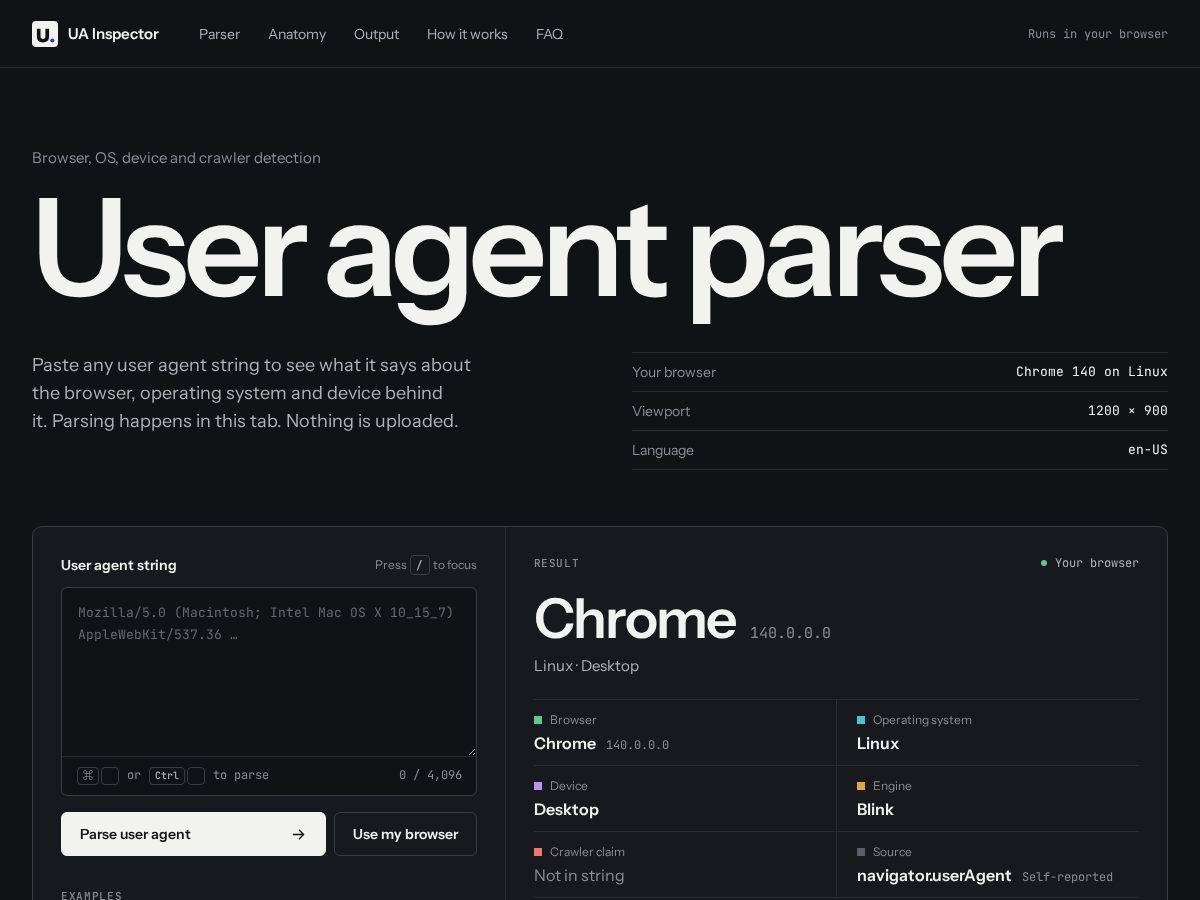
Task: Click the Parse user agent button
Action: click(193, 834)
